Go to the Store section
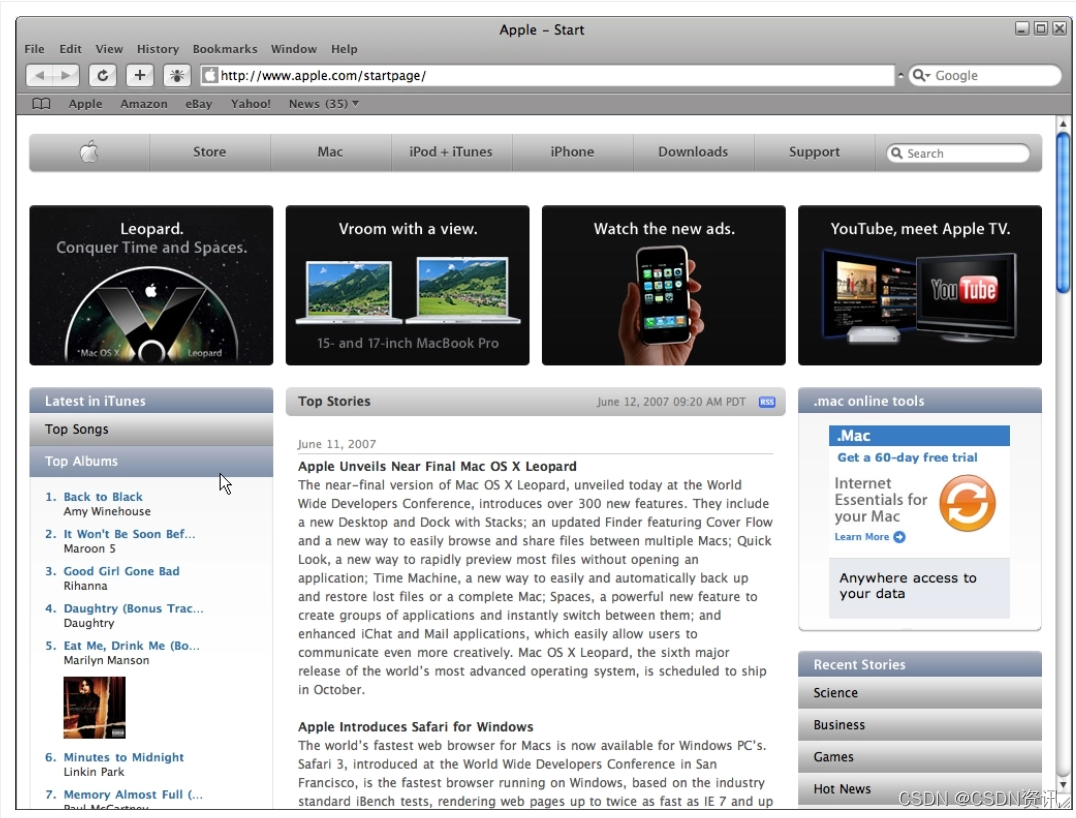 209,152
